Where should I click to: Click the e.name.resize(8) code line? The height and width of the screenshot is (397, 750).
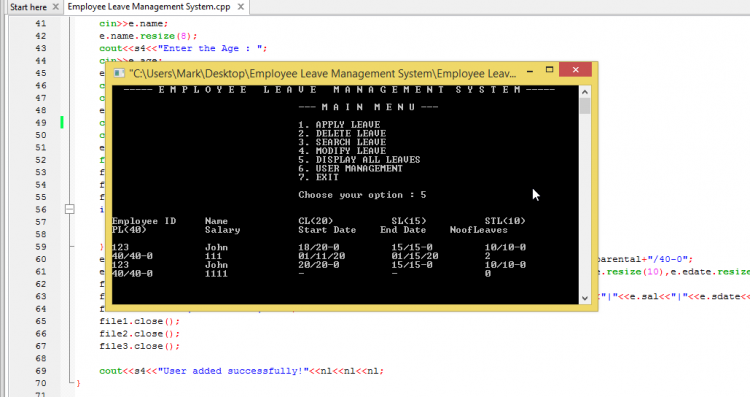click(x=148, y=36)
